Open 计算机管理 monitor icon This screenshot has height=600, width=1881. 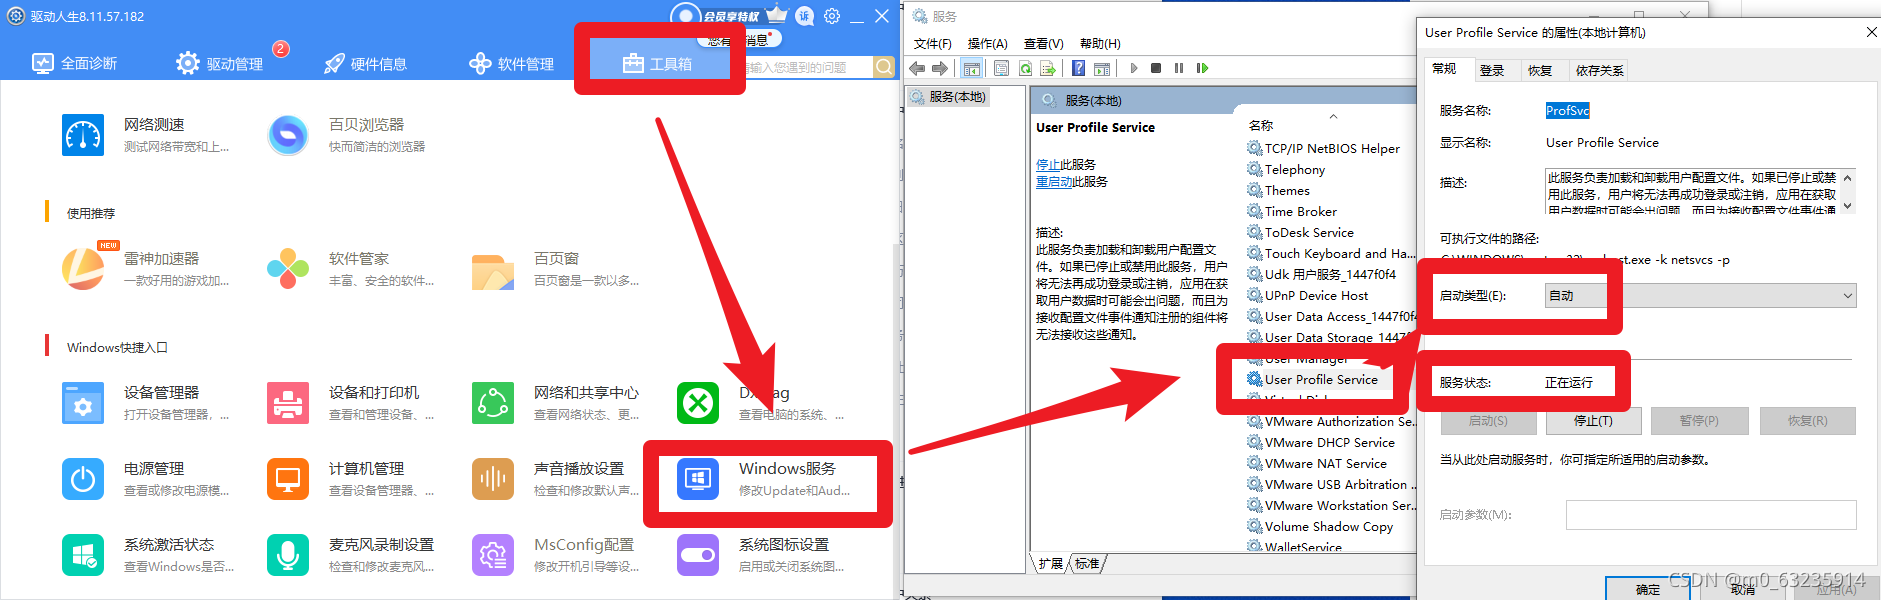(x=288, y=479)
